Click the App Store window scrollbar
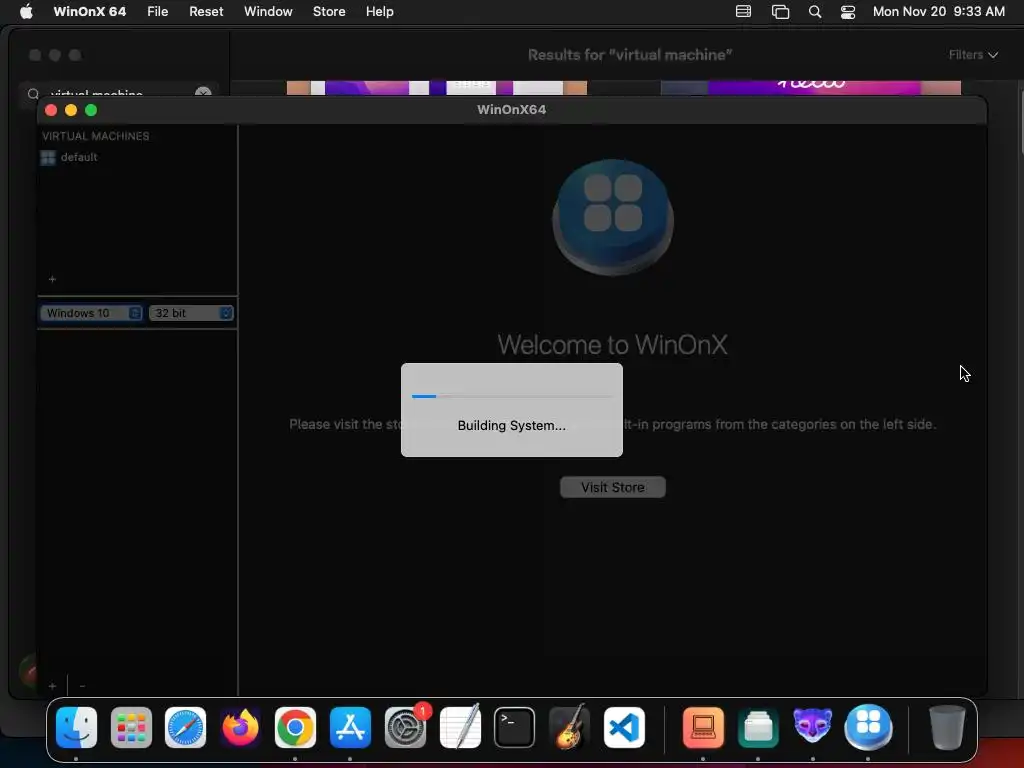 pos(1021,123)
